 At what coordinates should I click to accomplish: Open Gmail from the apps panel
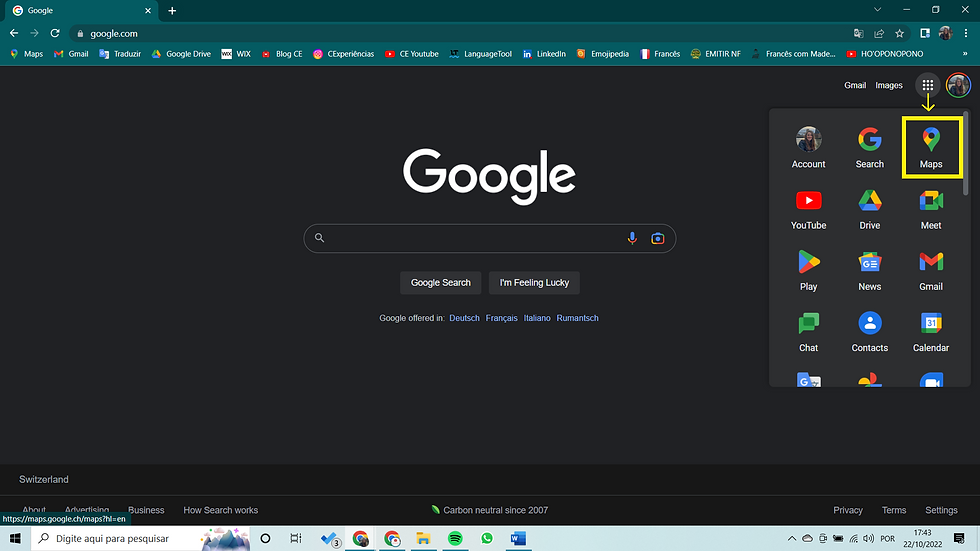pos(931,270)
